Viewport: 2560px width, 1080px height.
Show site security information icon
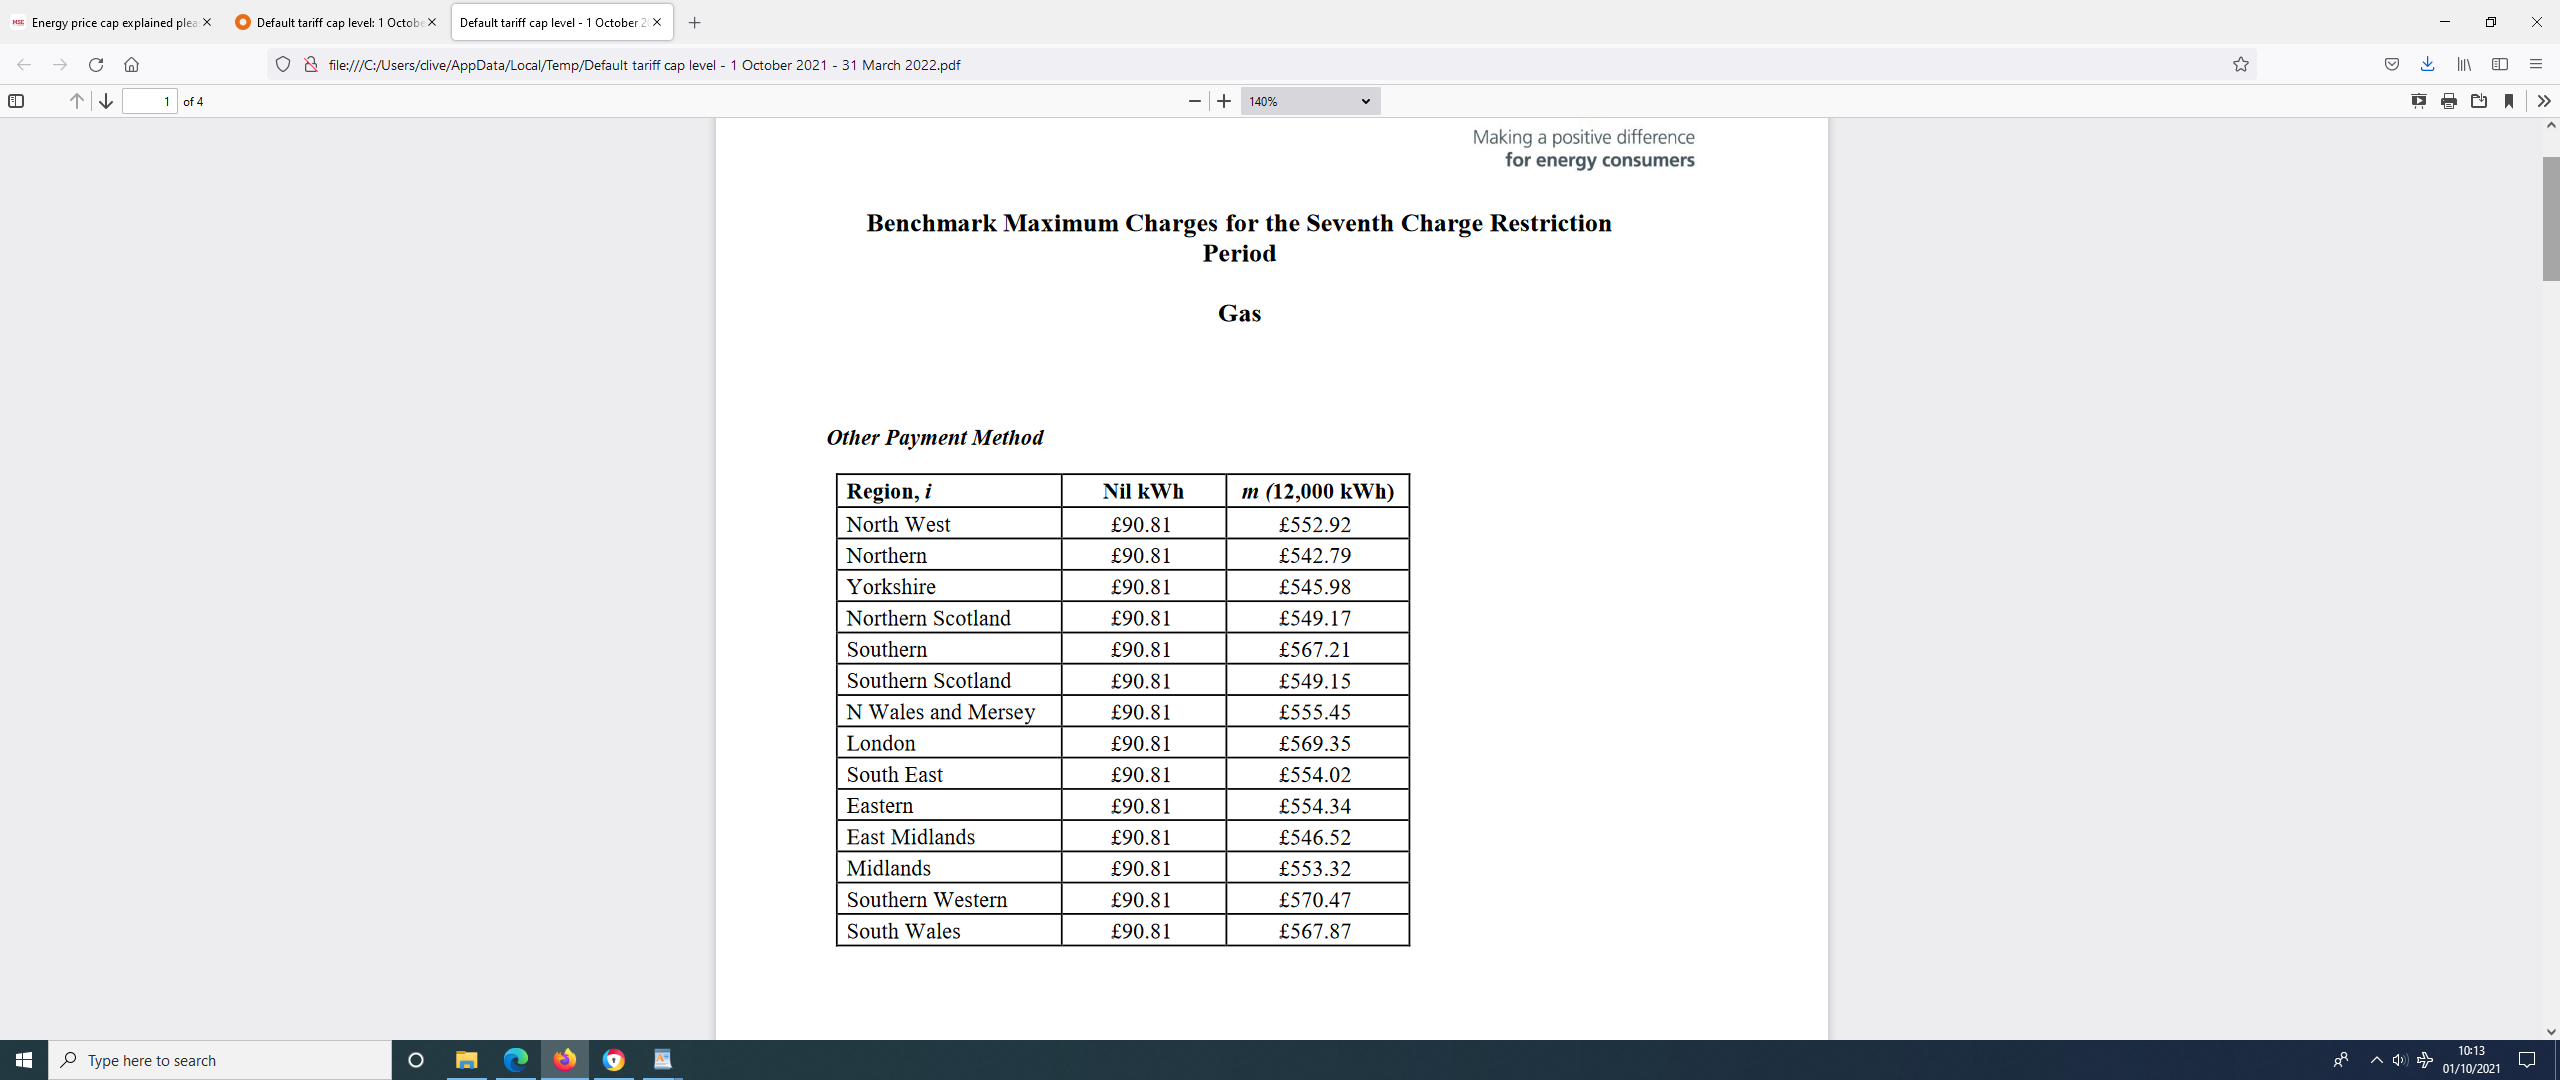point(311,65)
